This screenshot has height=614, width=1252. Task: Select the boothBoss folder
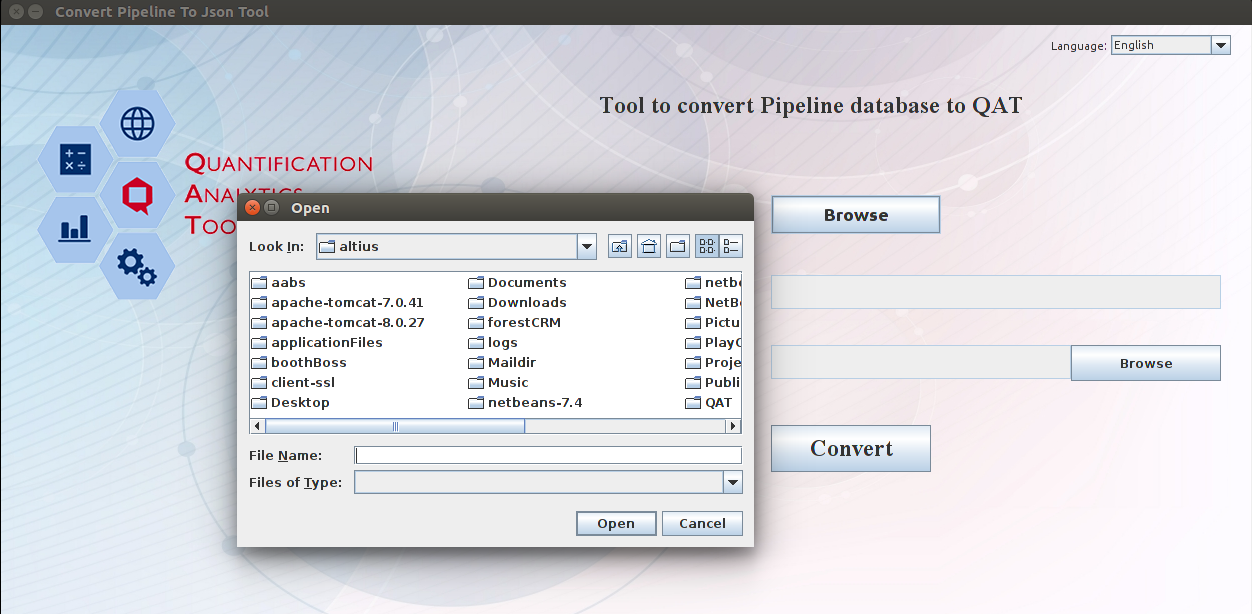299,363
